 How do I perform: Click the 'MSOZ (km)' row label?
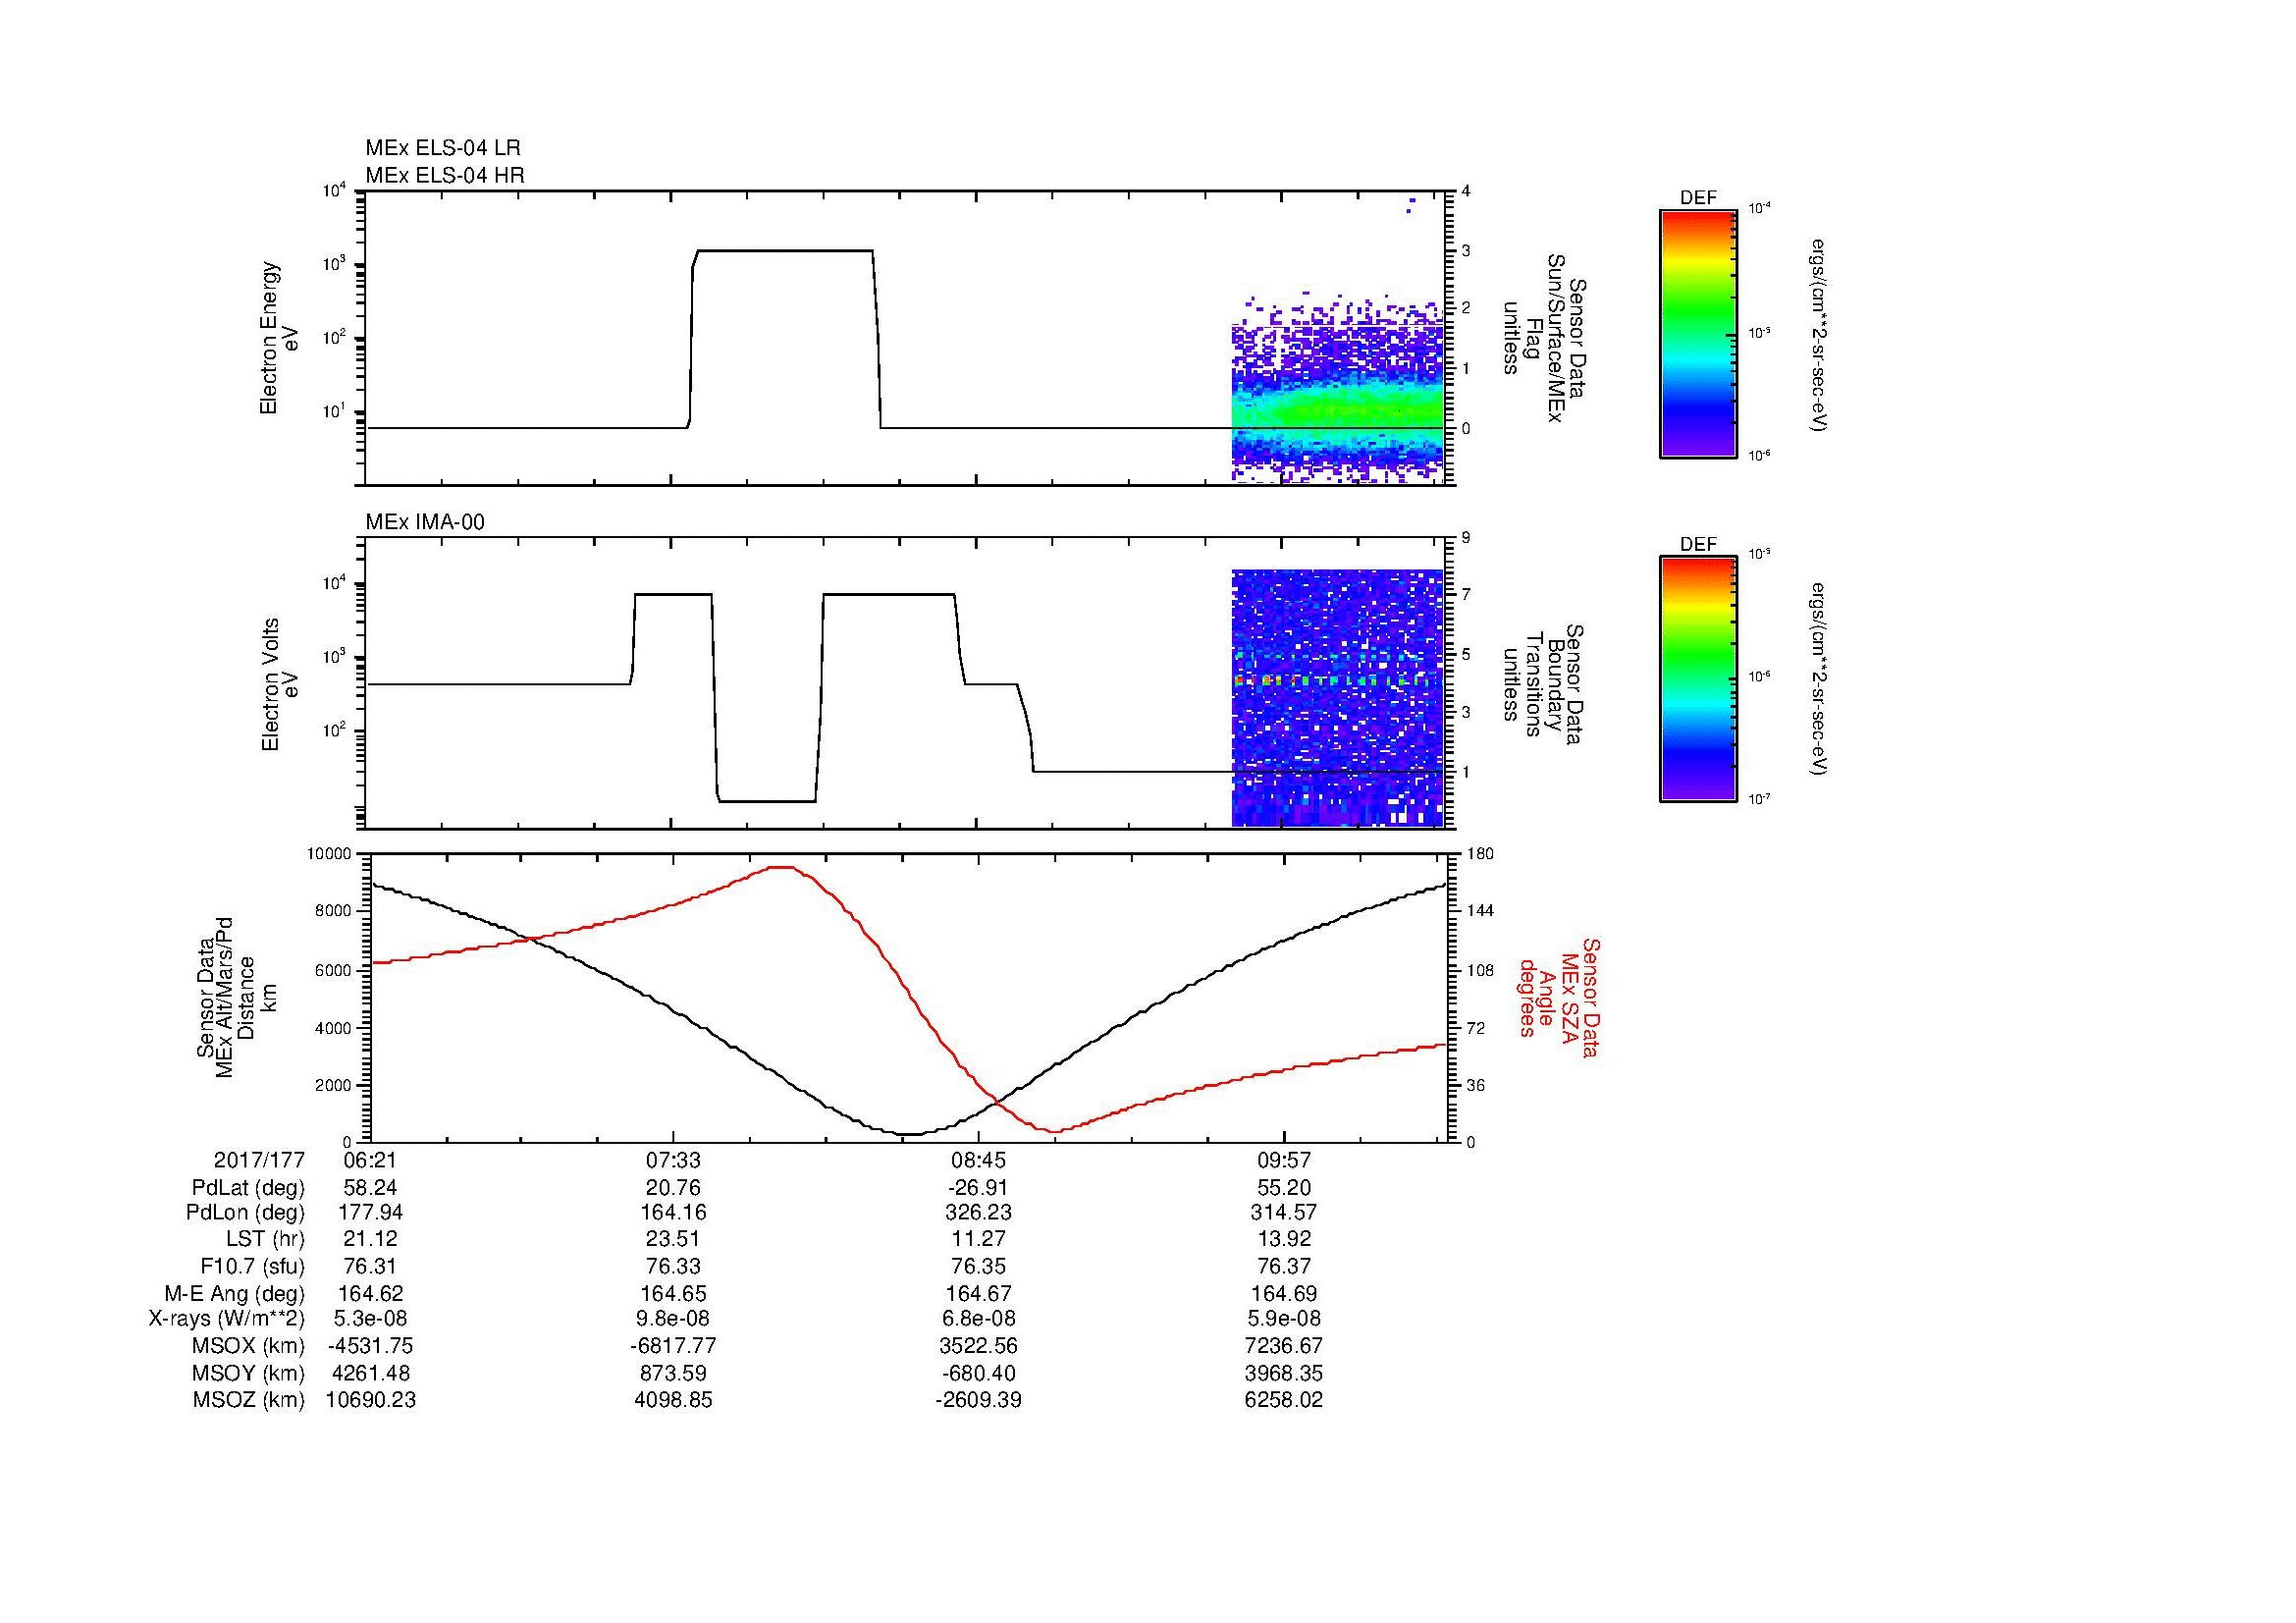click(248, 1400)
